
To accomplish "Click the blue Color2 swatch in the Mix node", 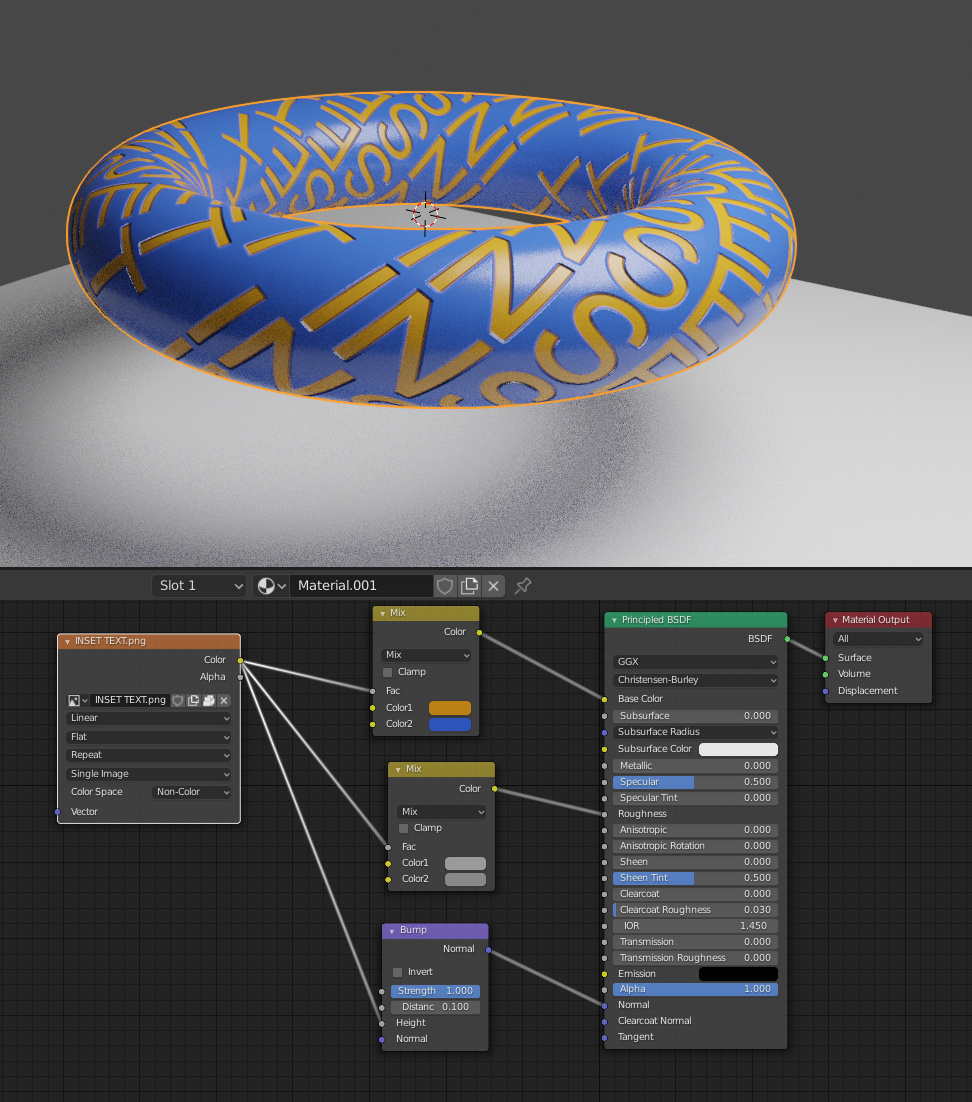I will [x=450, y=725].
